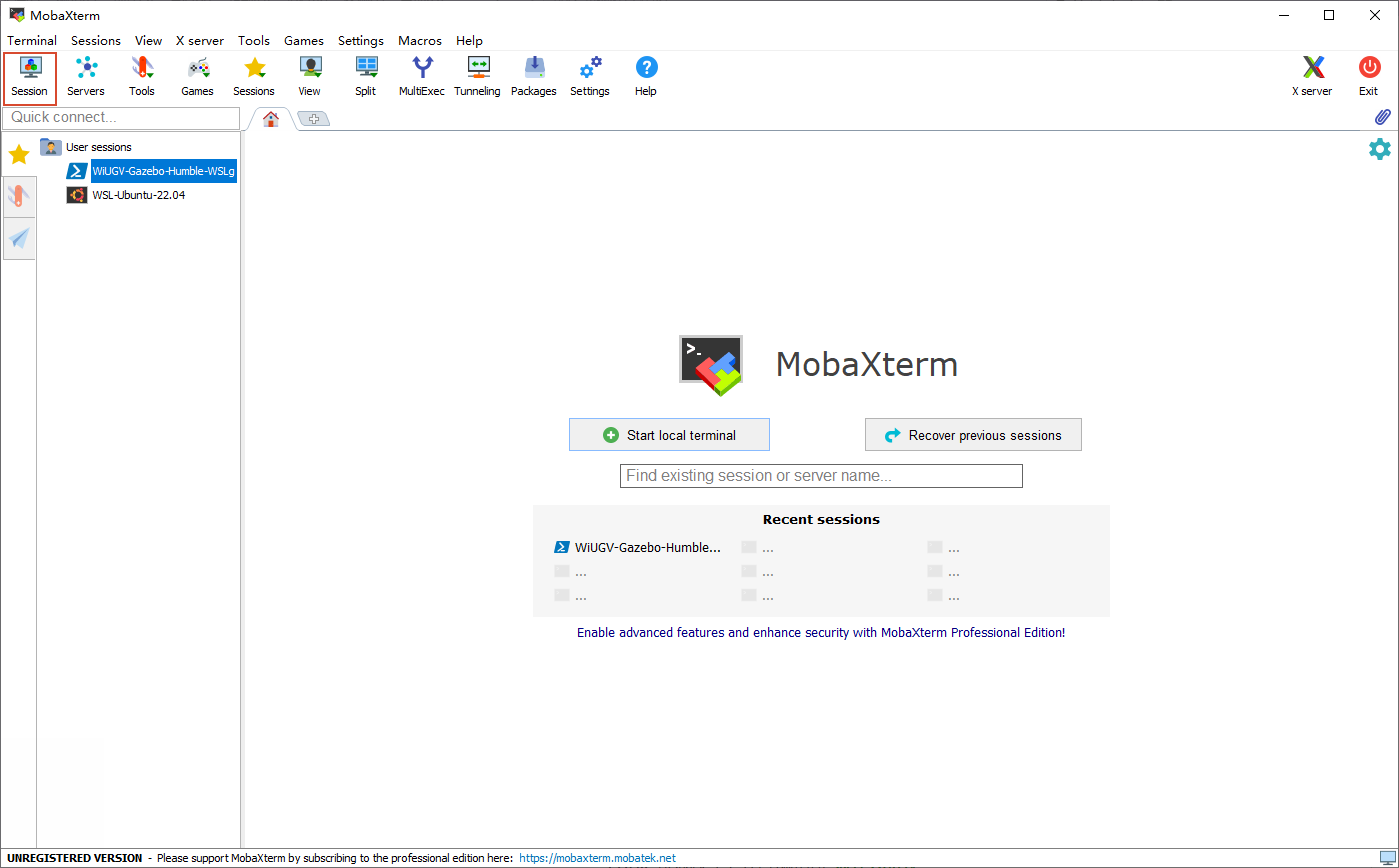Click UNREGISTERED VERSION status text
Image resolution: width=1399 pixels, height=868 pixels.
coord(75,858)
